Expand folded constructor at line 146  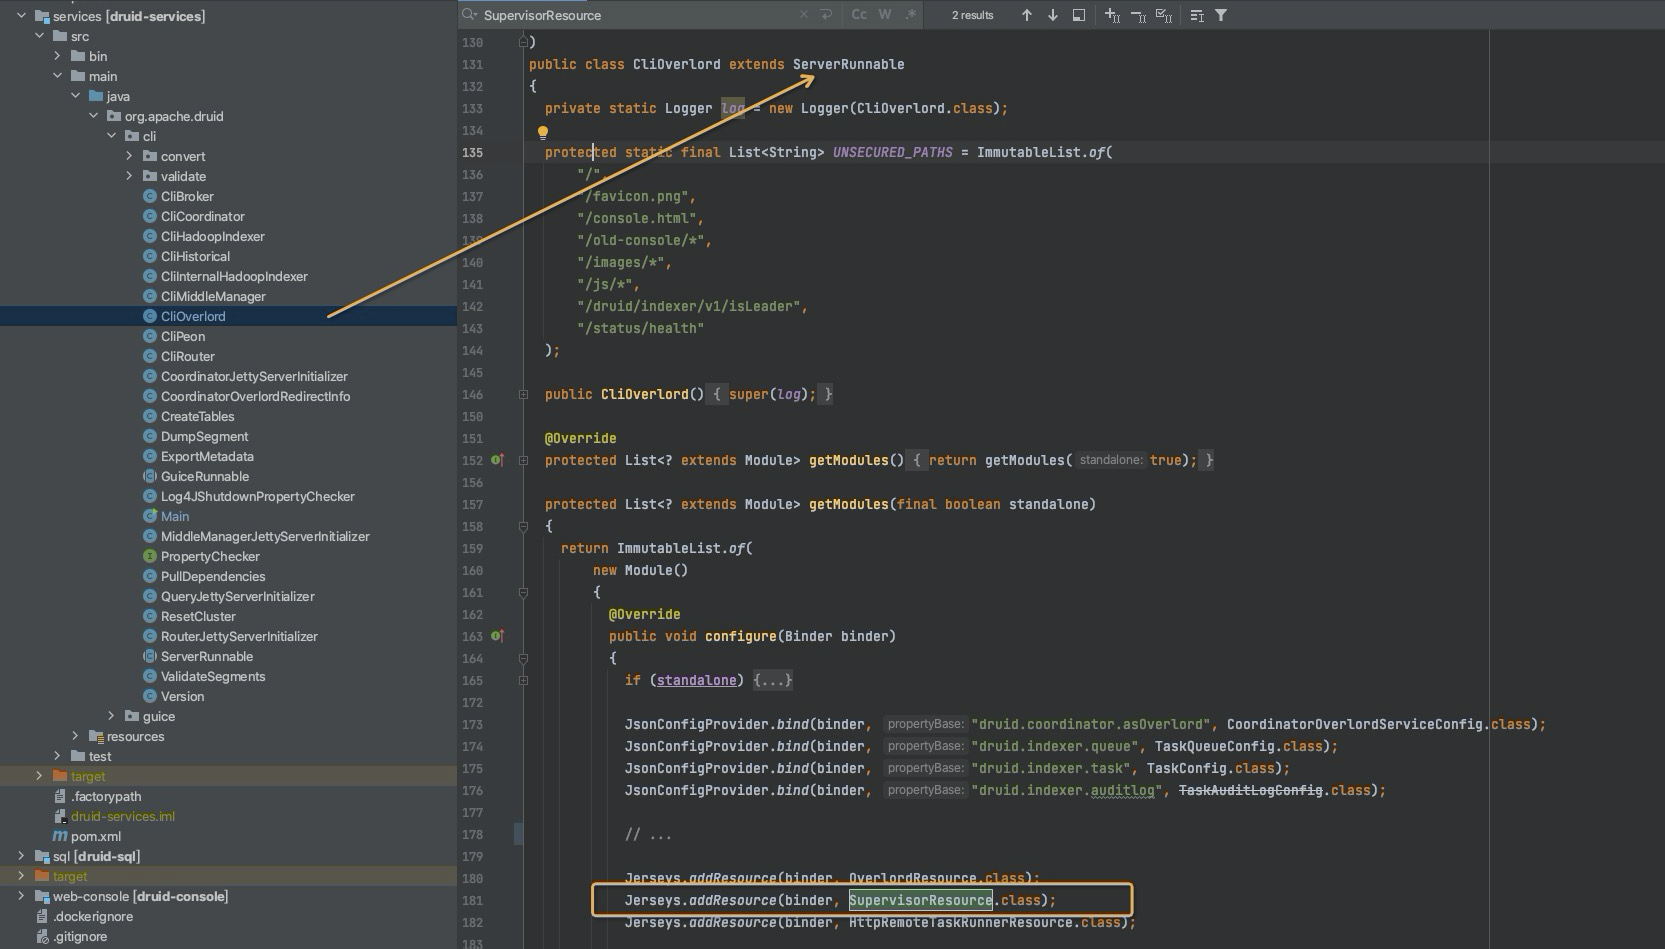523,394
